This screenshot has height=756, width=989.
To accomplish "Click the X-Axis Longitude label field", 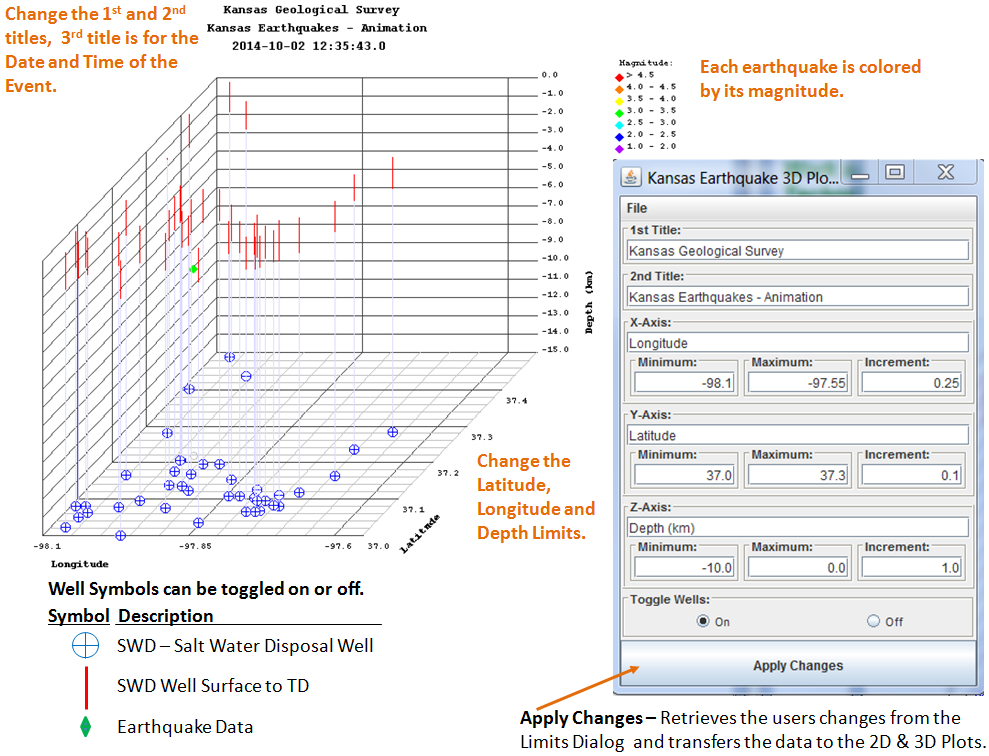I will [x=798, y=343].
